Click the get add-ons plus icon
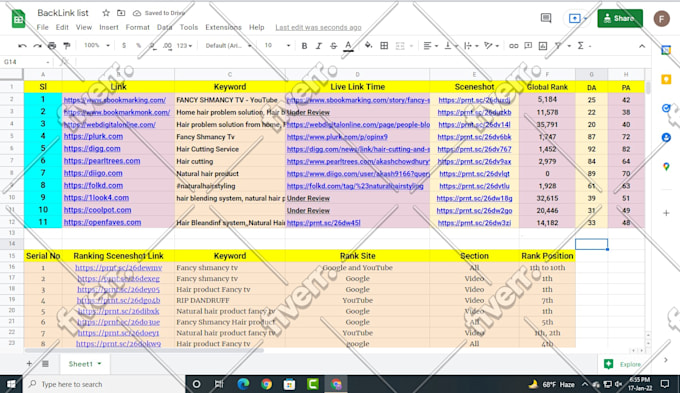The image size is (680, 393). 666,213
